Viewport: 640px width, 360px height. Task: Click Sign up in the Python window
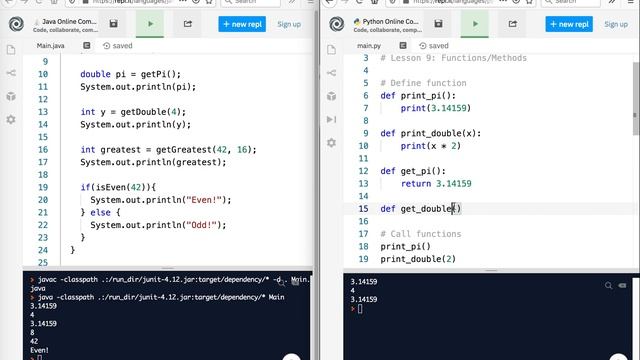[x=616, y=24]
